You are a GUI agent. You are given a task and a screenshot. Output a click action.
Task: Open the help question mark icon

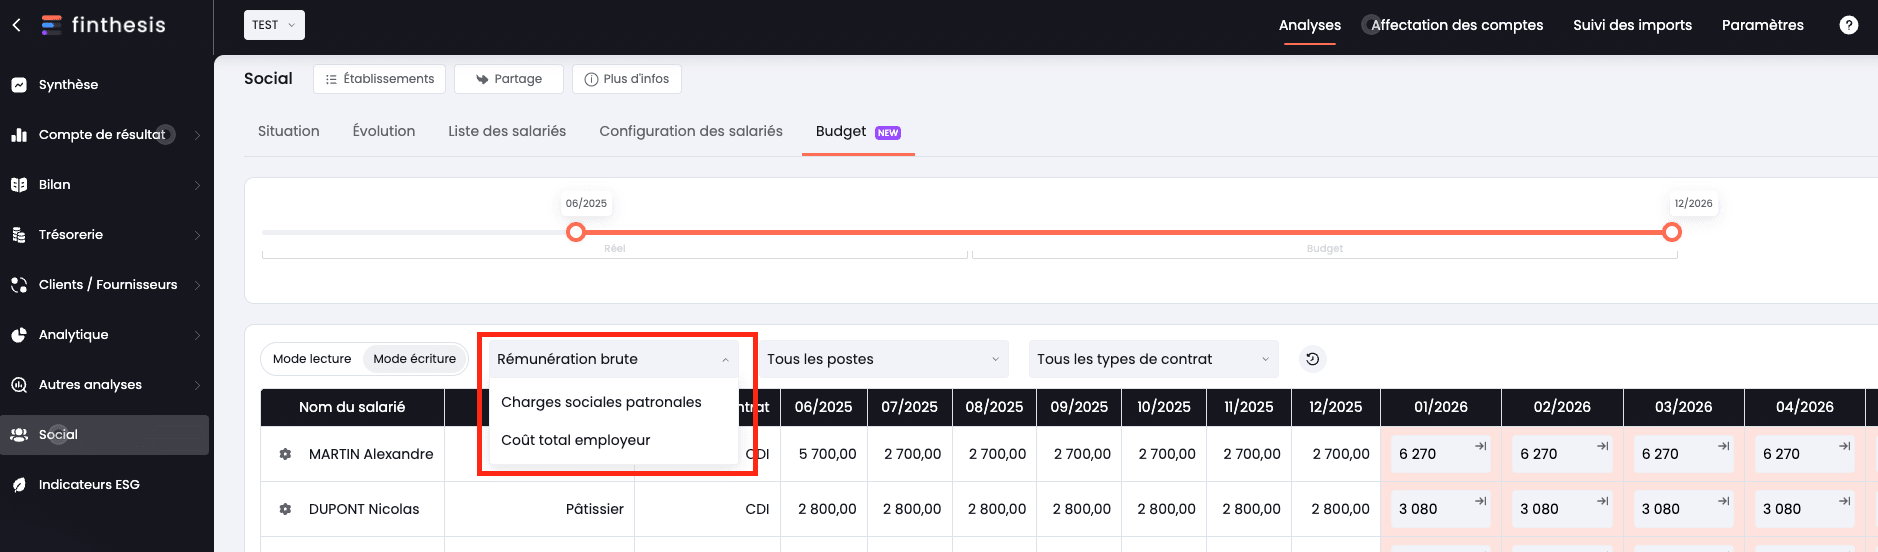point(1849,25)
